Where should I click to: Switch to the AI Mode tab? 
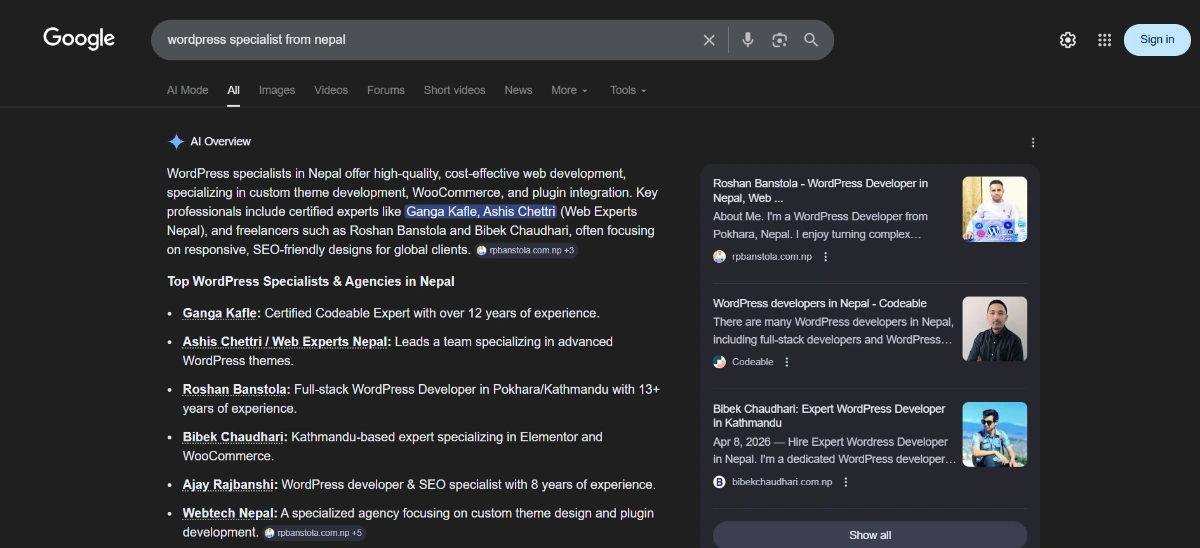[188, 90]
